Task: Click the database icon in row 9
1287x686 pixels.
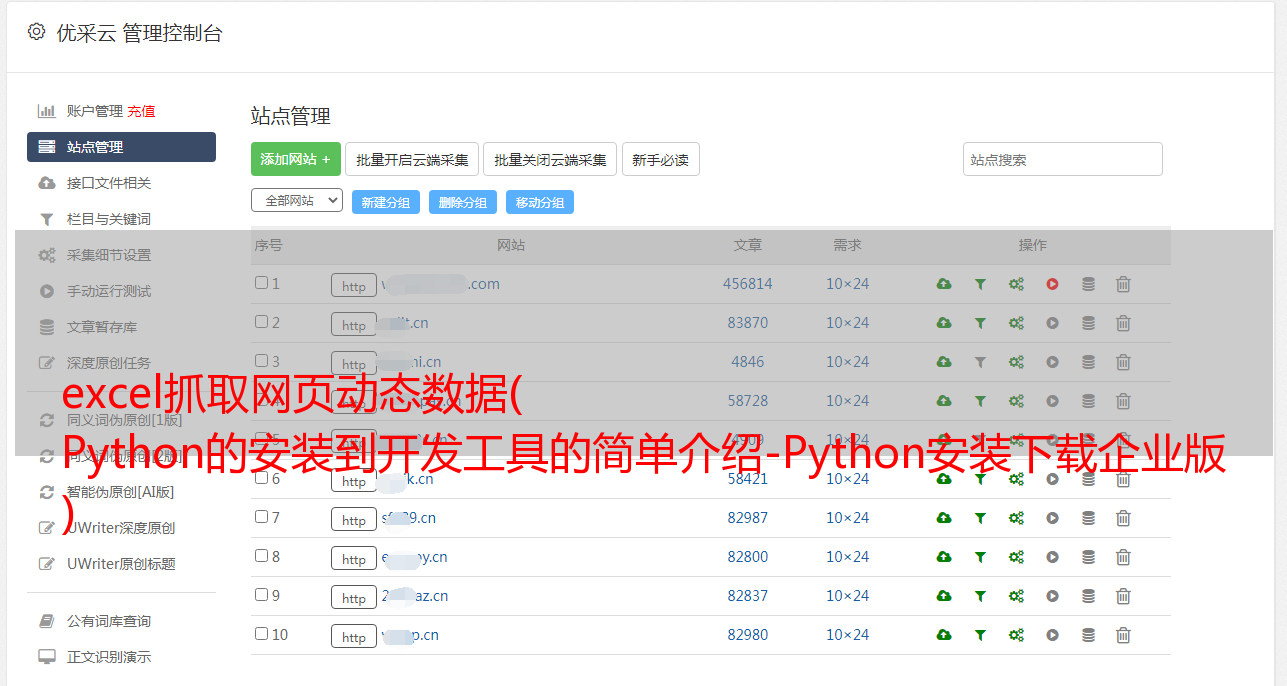Action: click(1088, 596)
